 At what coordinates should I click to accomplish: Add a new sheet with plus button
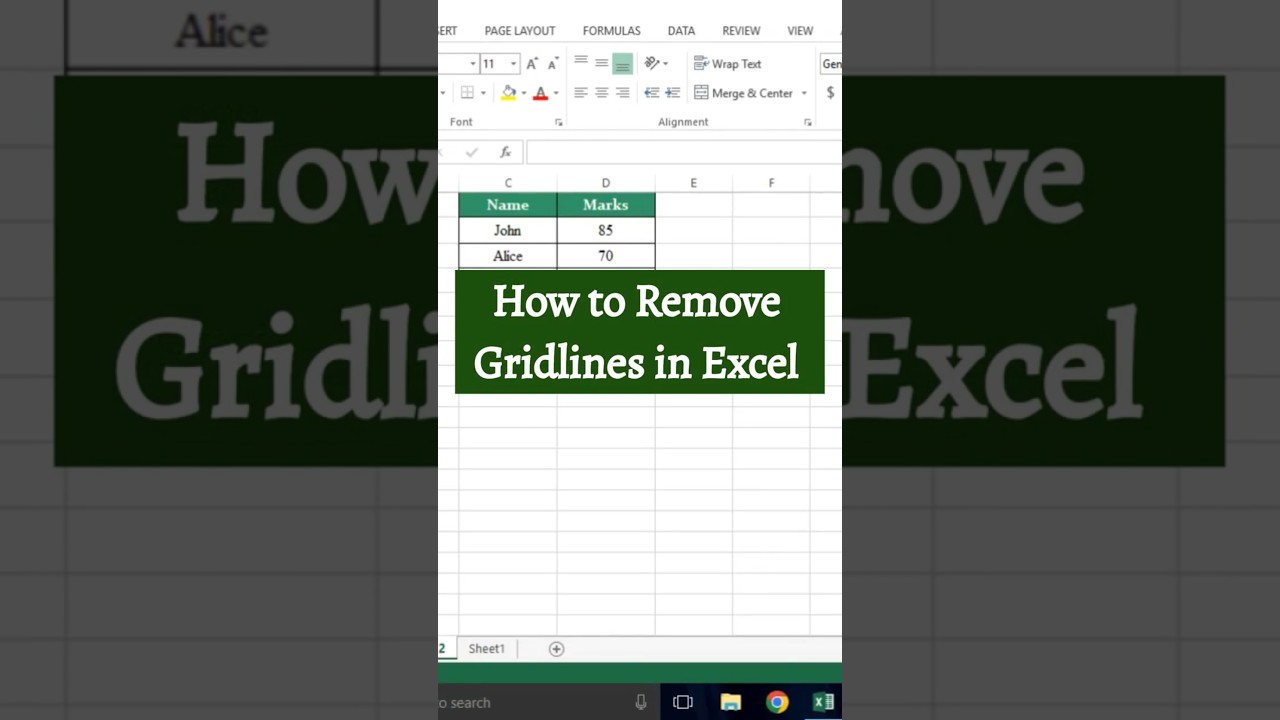556,649
